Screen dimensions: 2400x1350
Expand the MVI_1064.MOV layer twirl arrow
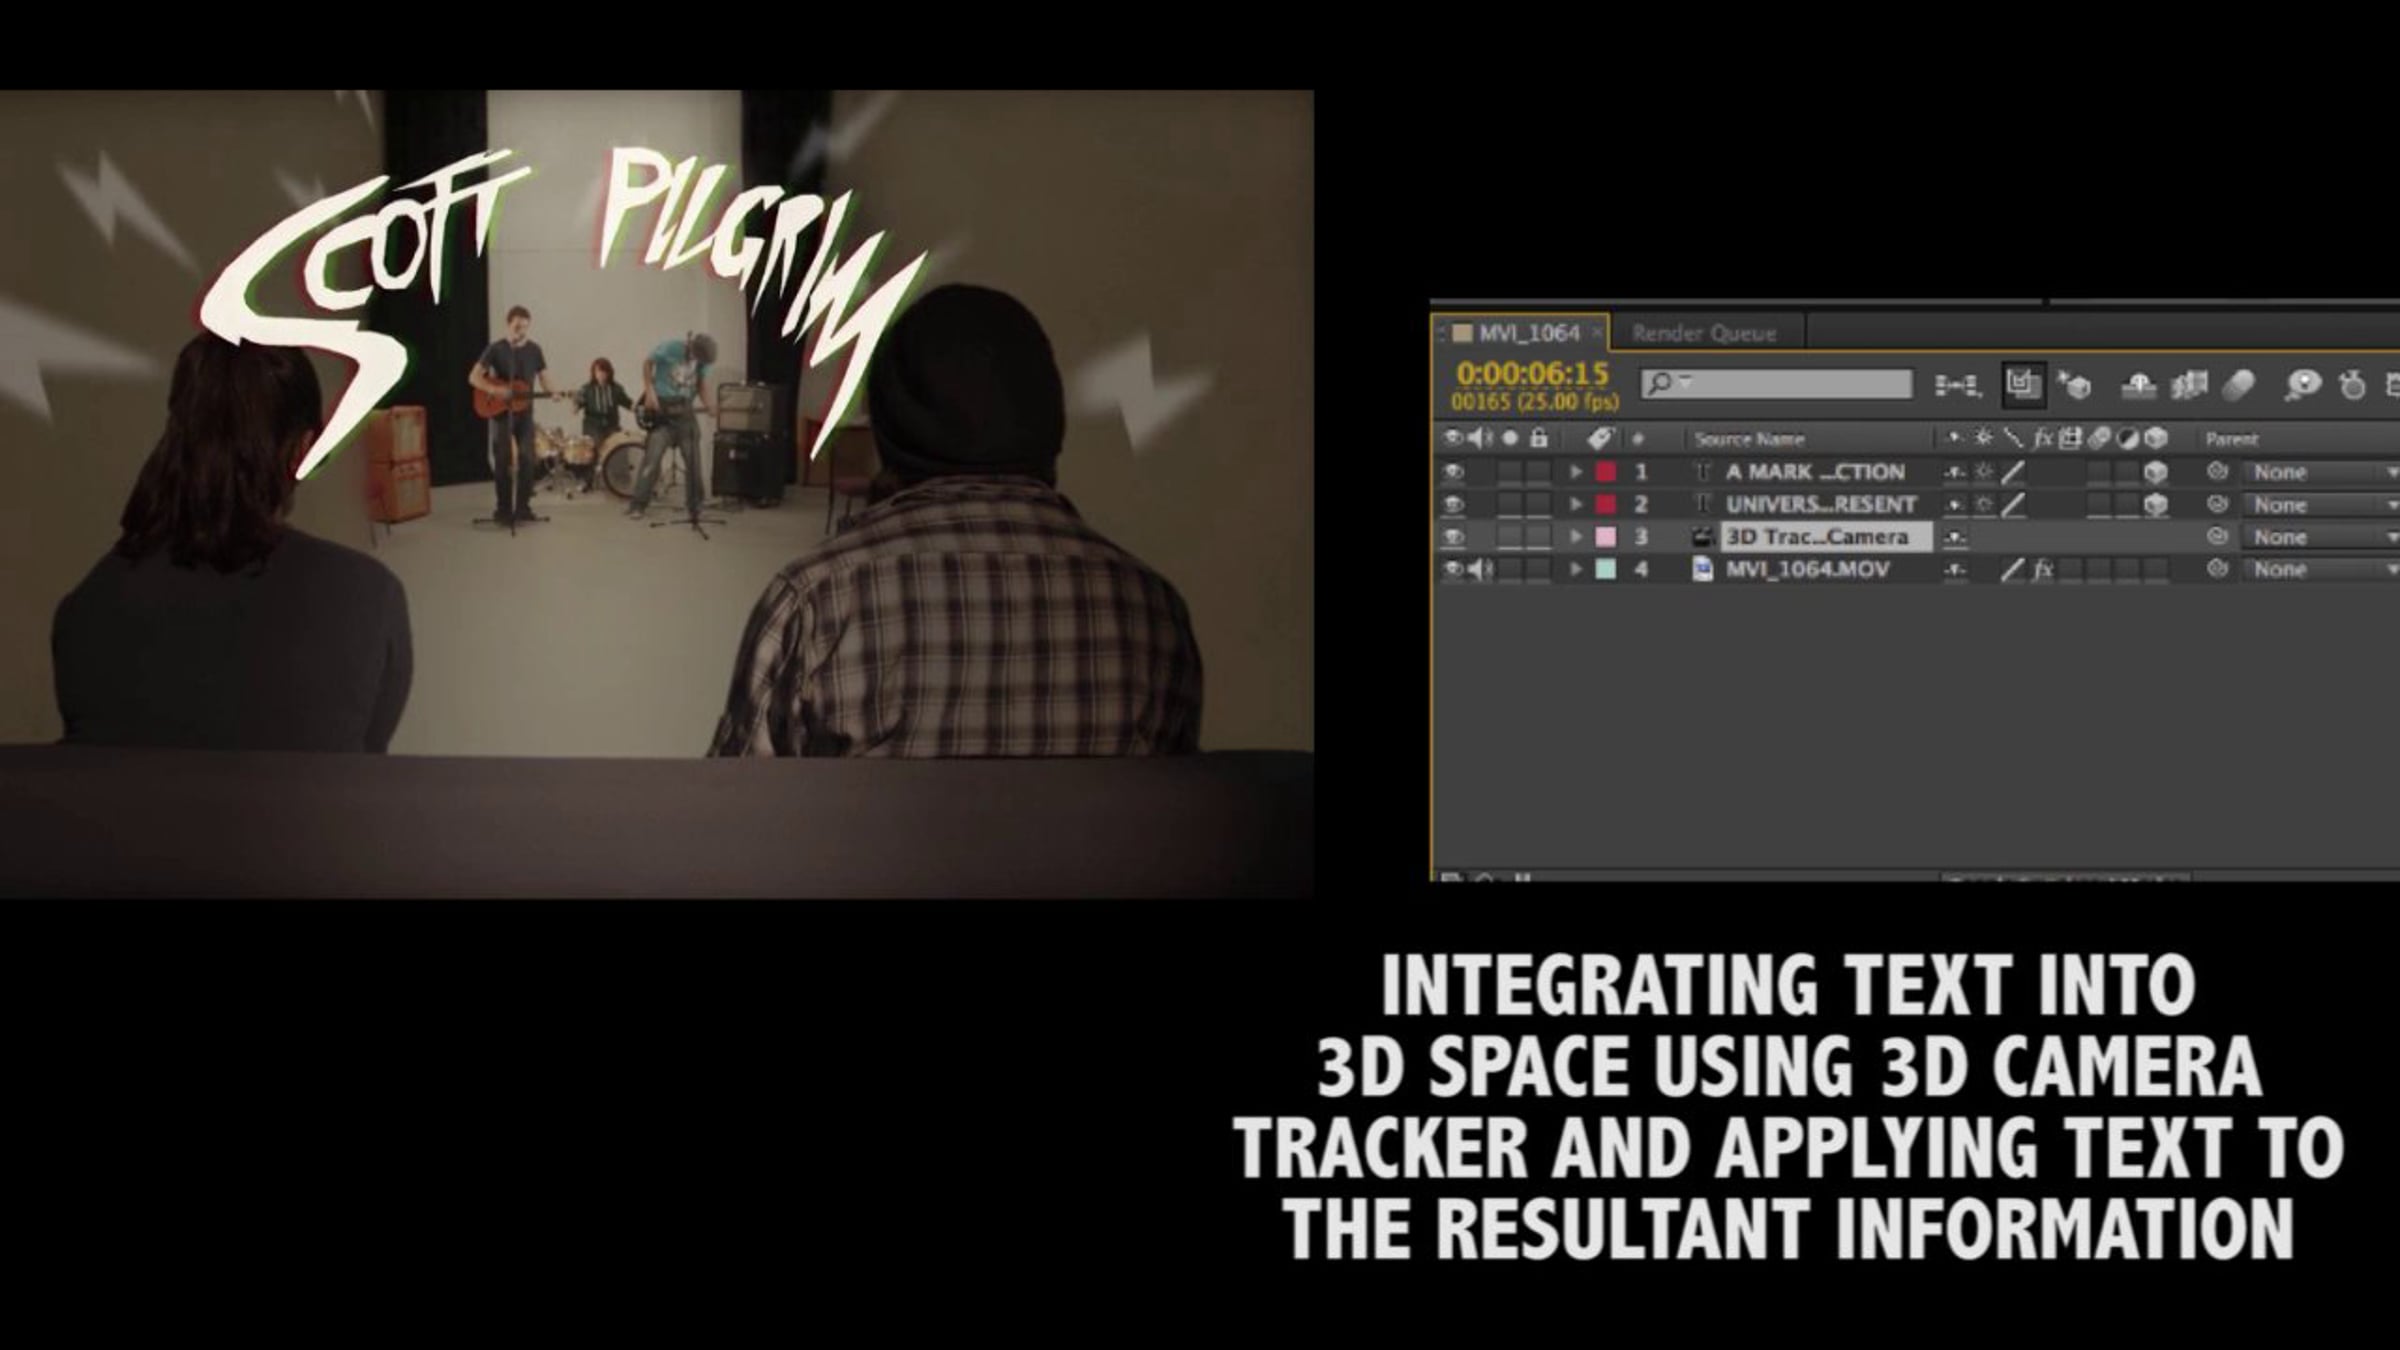click(1576, 569)
